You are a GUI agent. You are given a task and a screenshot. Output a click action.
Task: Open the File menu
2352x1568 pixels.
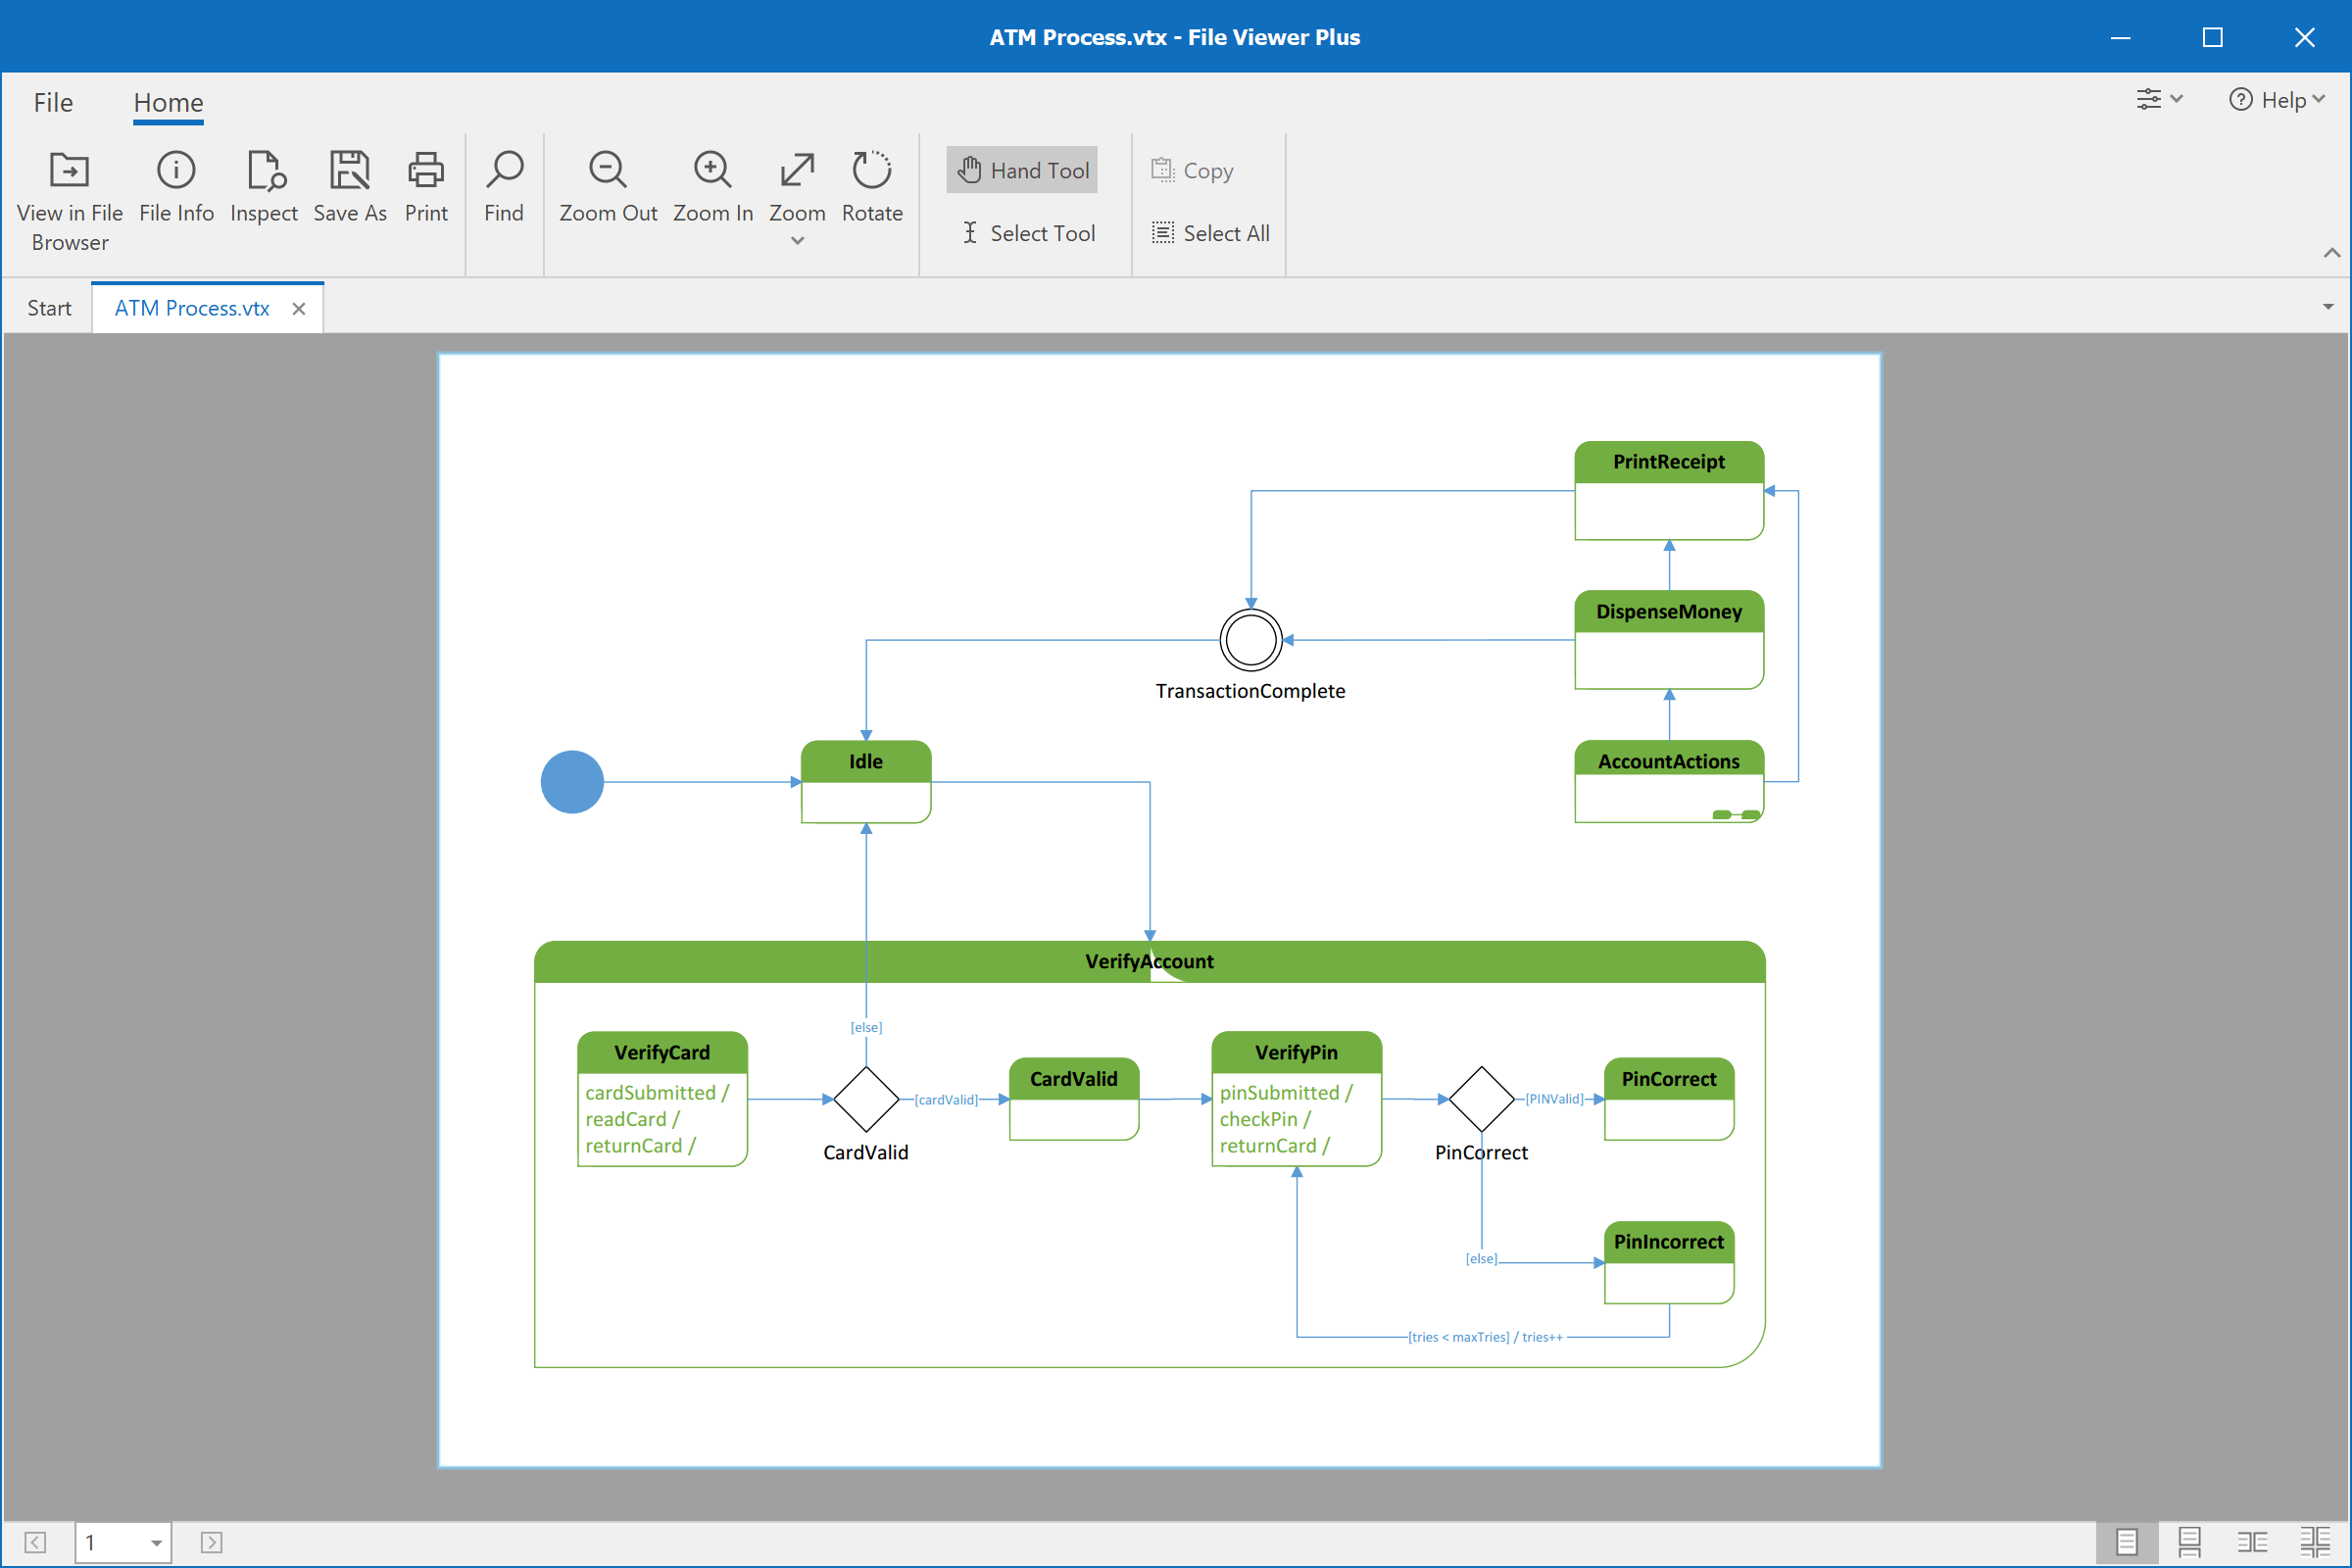pyautogui.click(x=53, y=102)
